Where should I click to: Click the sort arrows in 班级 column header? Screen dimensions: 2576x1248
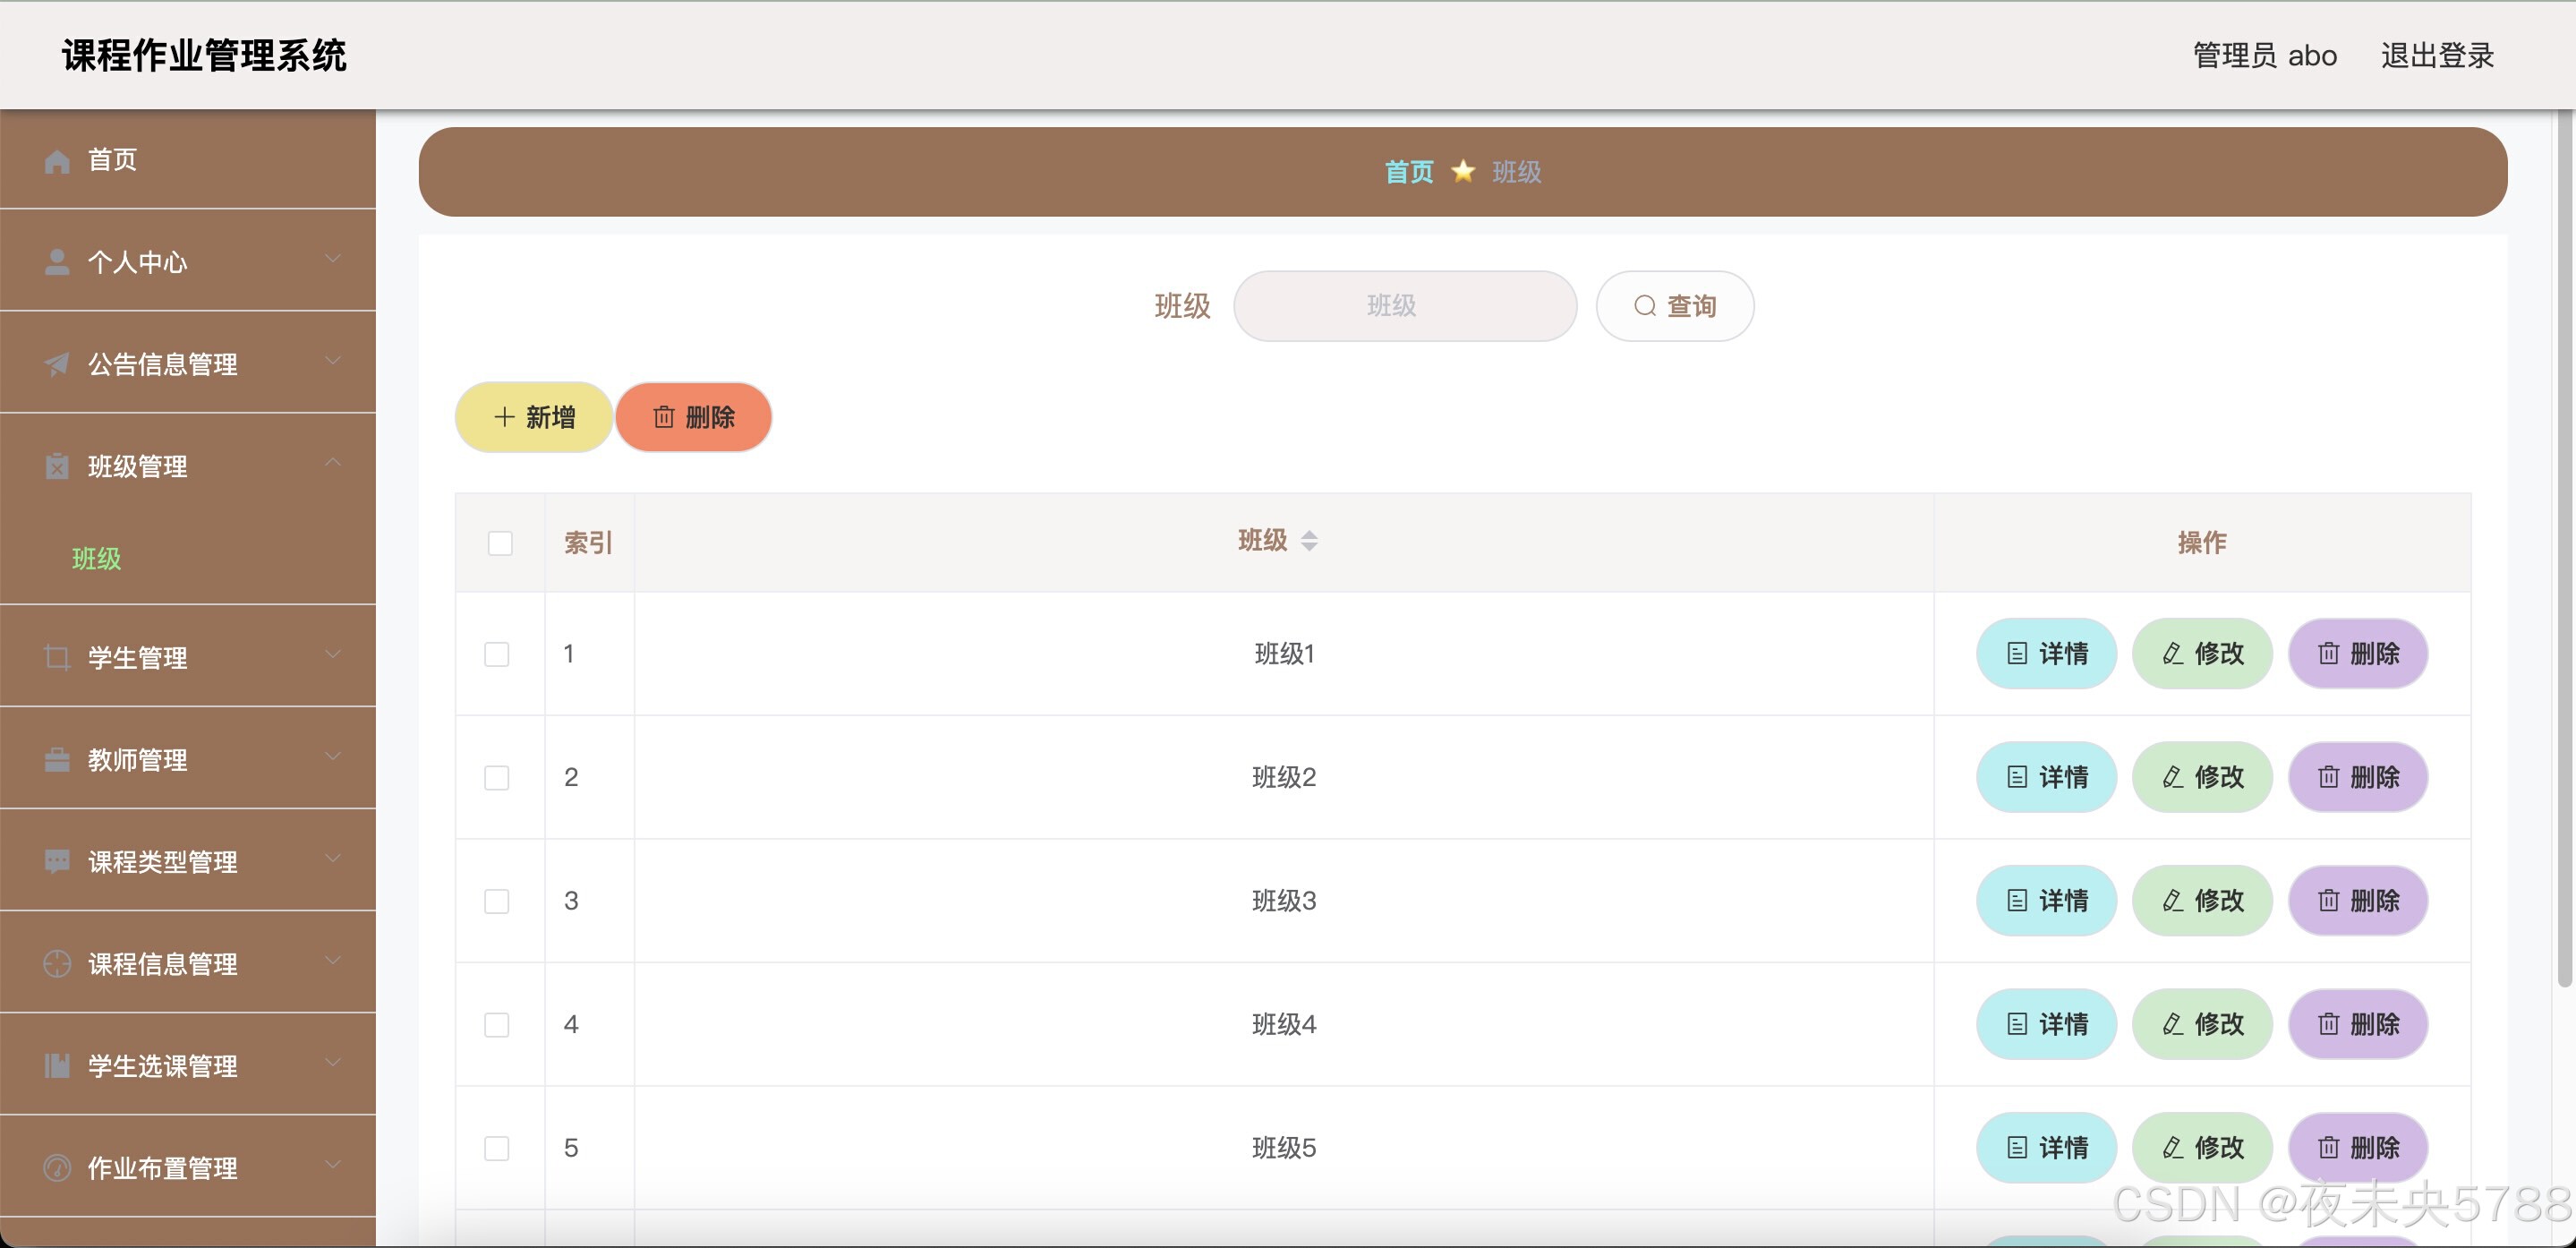(x=1309, y=541)
